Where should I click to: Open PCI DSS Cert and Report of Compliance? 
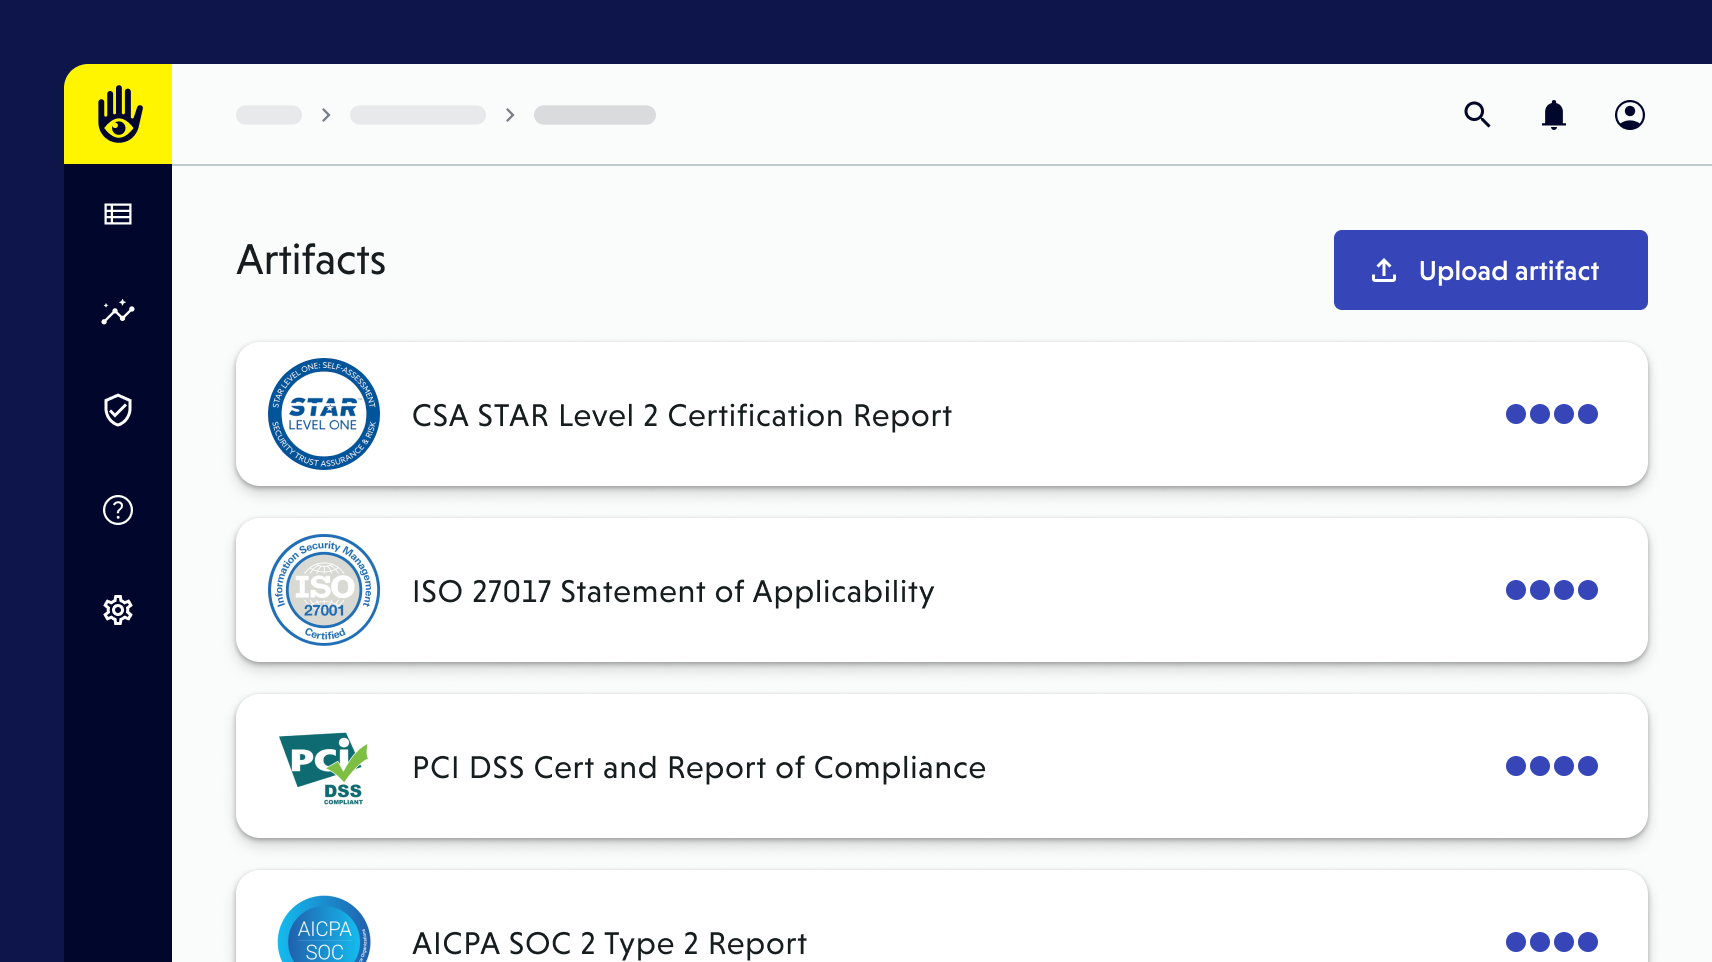[x=698, y=768]
